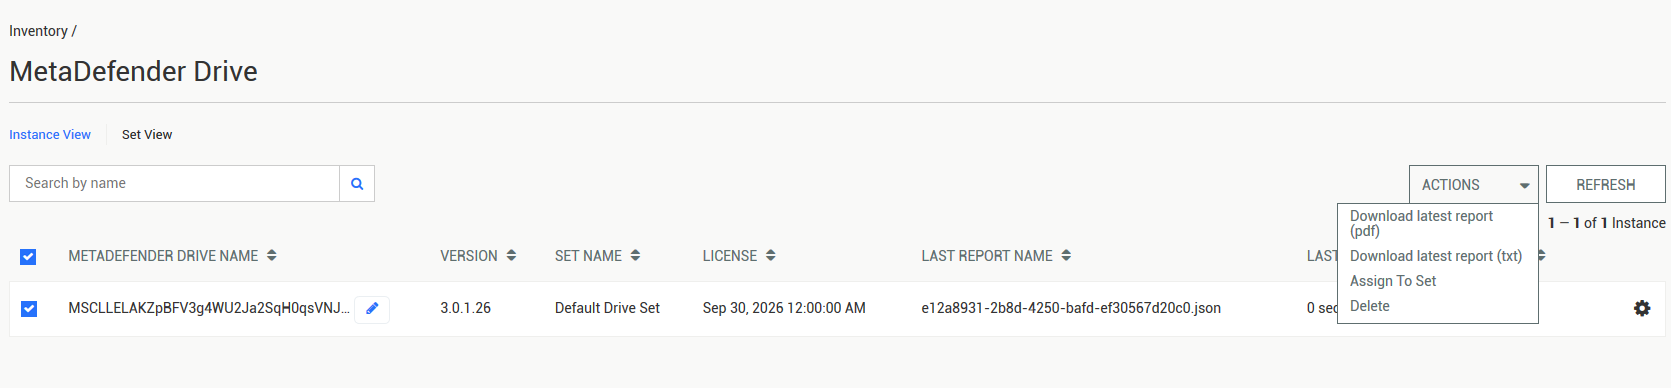The image size is (1671, 388).
Task: Focus the Search by name field
Action: tap(175, 184)
